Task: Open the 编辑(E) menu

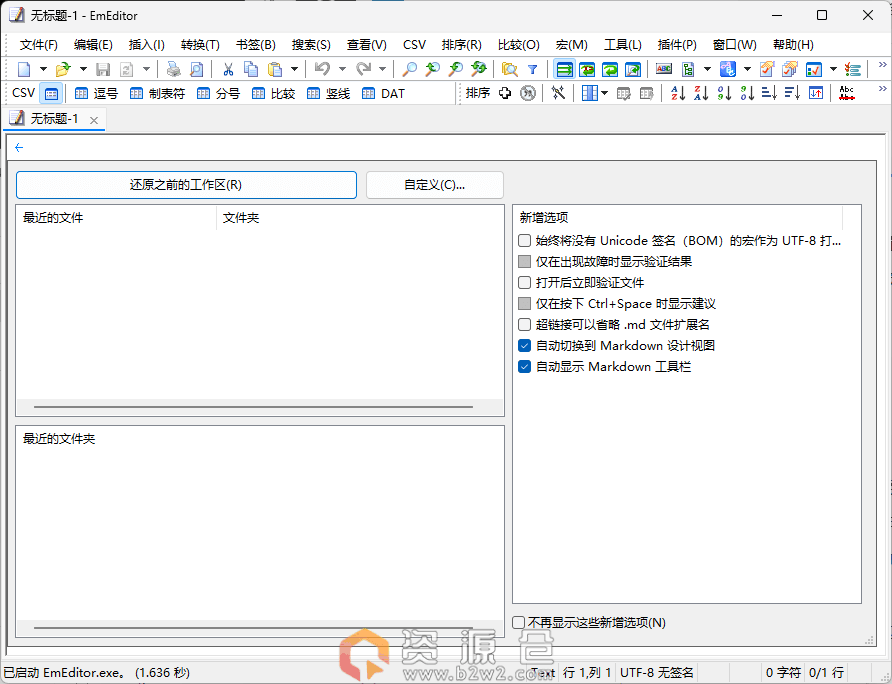Action: click(93, 44)
